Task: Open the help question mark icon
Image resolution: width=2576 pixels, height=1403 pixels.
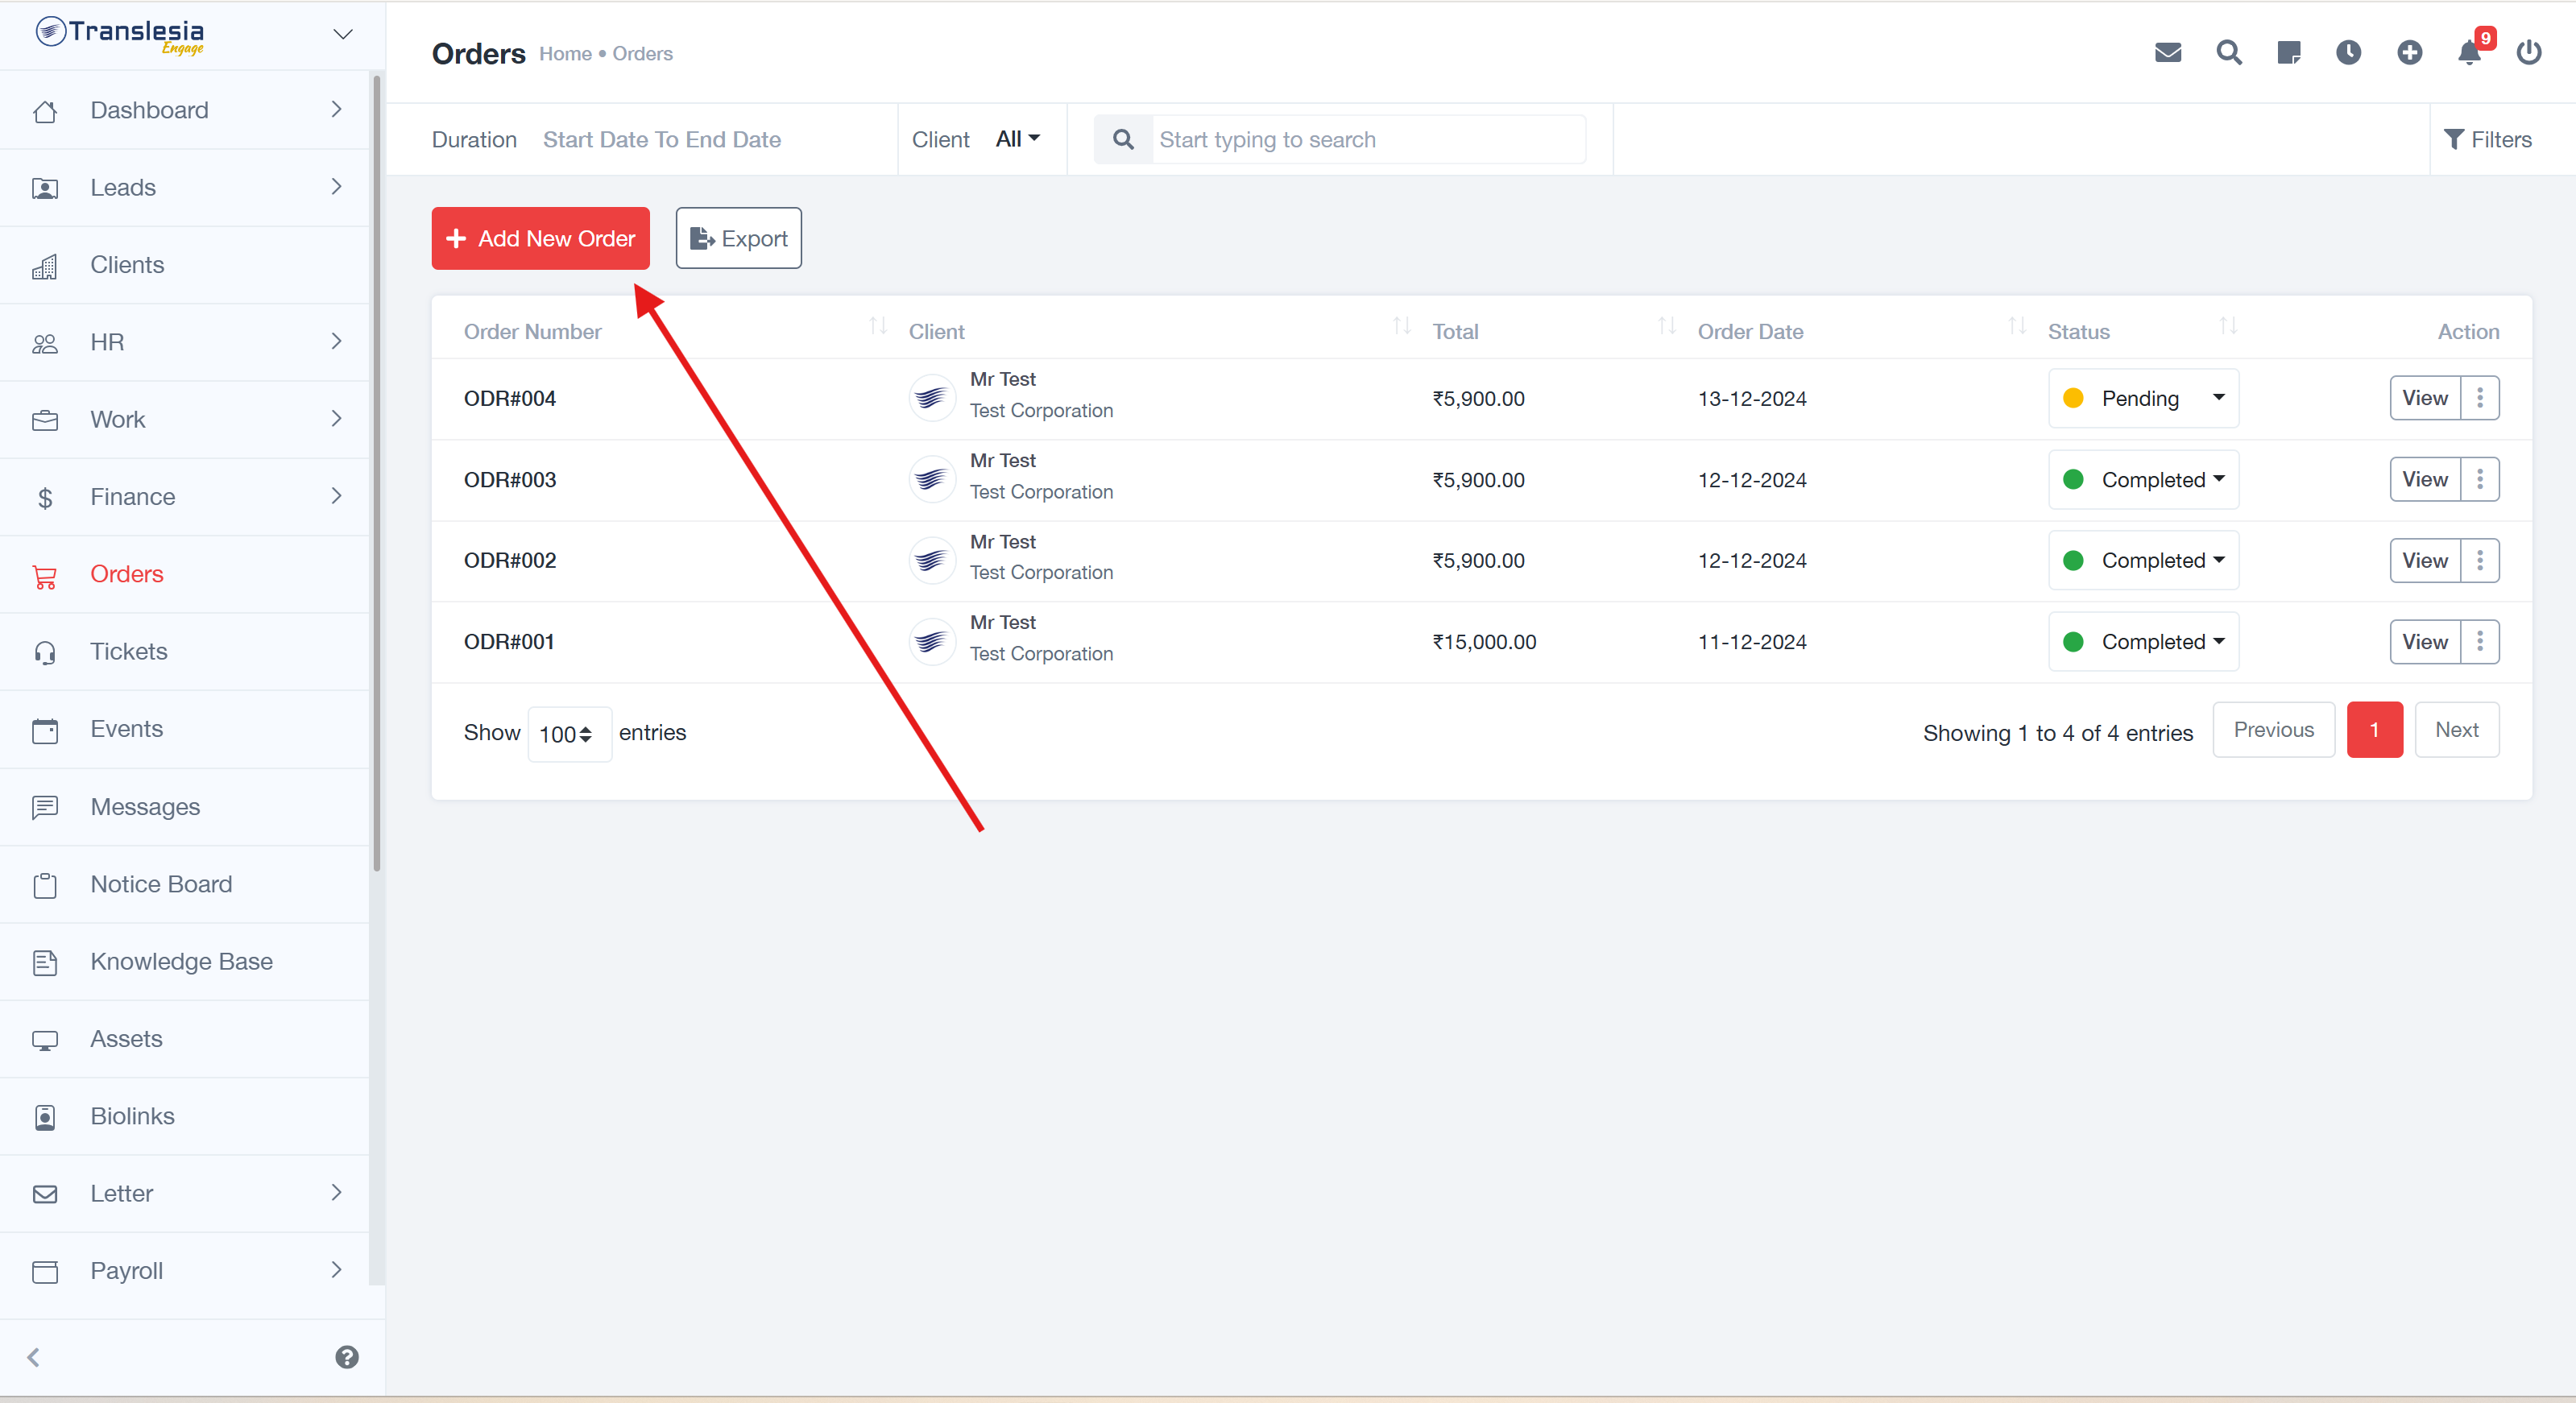Action: point(347,1357)
